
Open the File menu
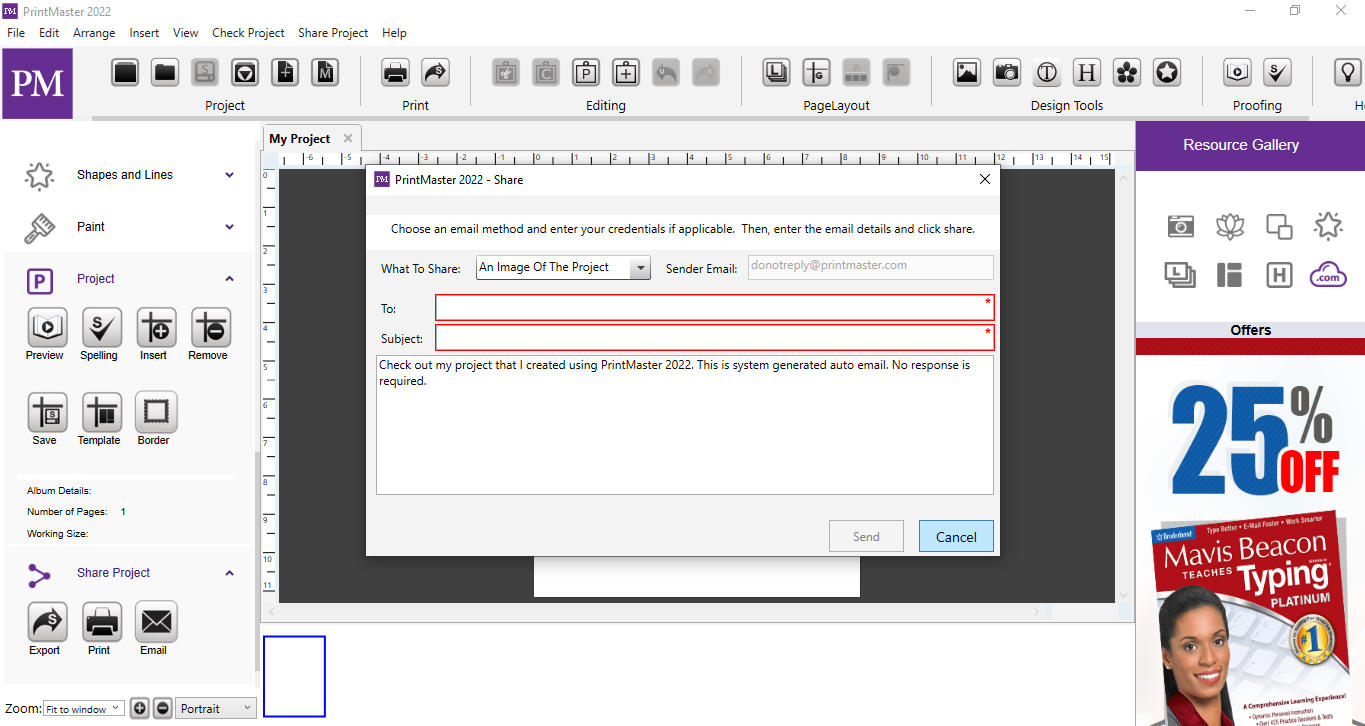[16, 33]
